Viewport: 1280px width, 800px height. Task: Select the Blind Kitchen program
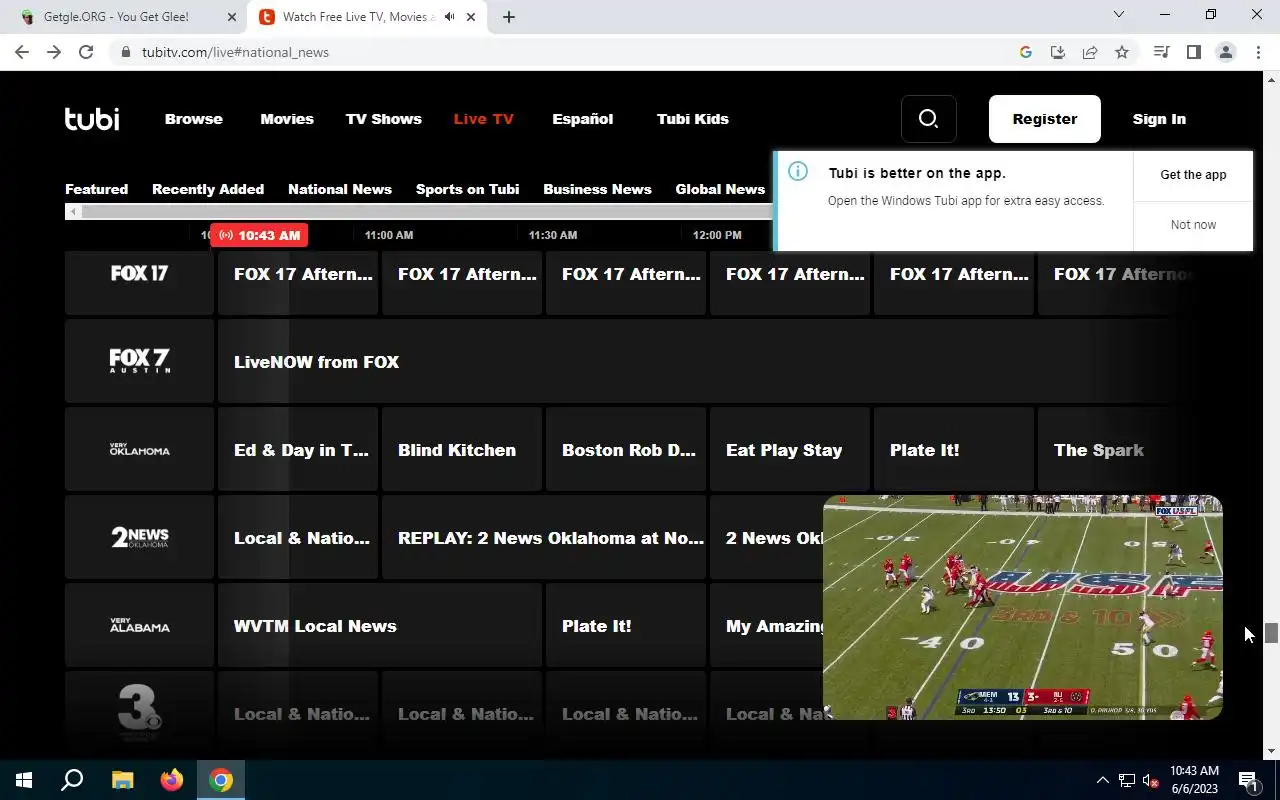tap(462, 449)
